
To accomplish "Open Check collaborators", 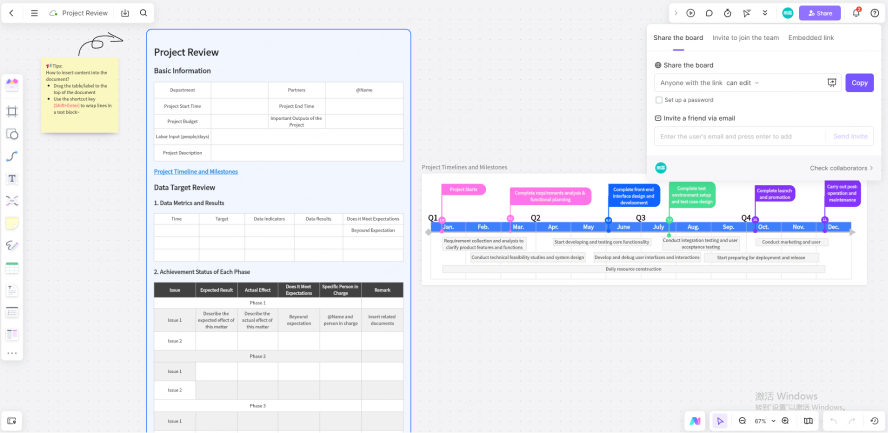I will coord(842,168).
